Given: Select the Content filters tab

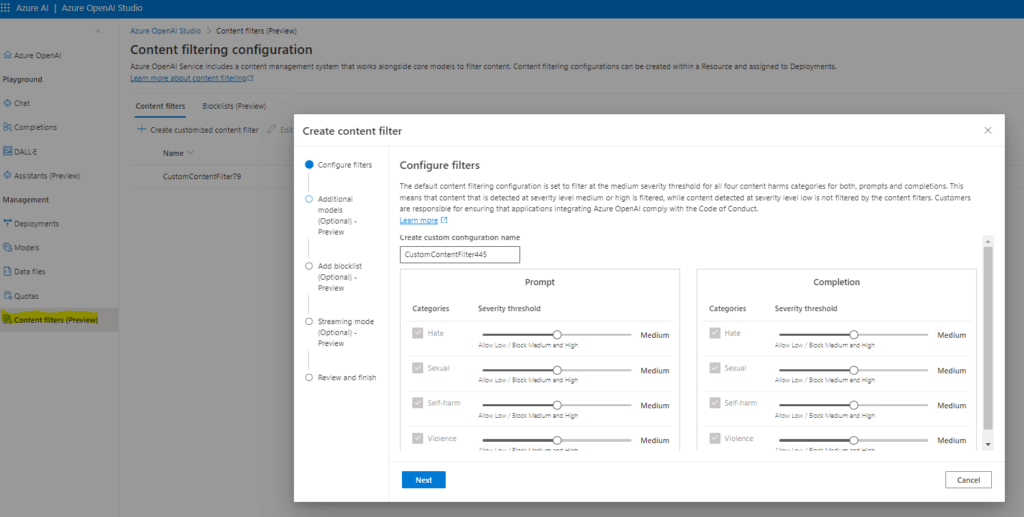Looking at the screenshot, I should [160, 105].
